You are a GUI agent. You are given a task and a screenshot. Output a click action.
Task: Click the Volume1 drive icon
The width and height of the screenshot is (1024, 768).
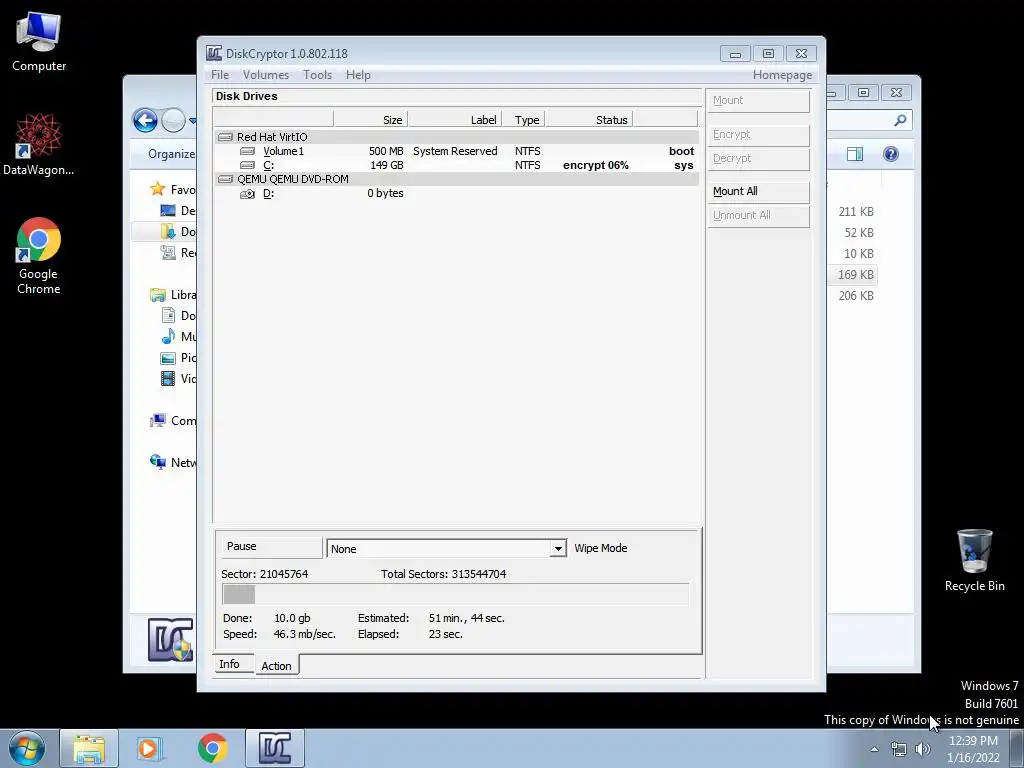pyautogui.click(x=248, y=152)
